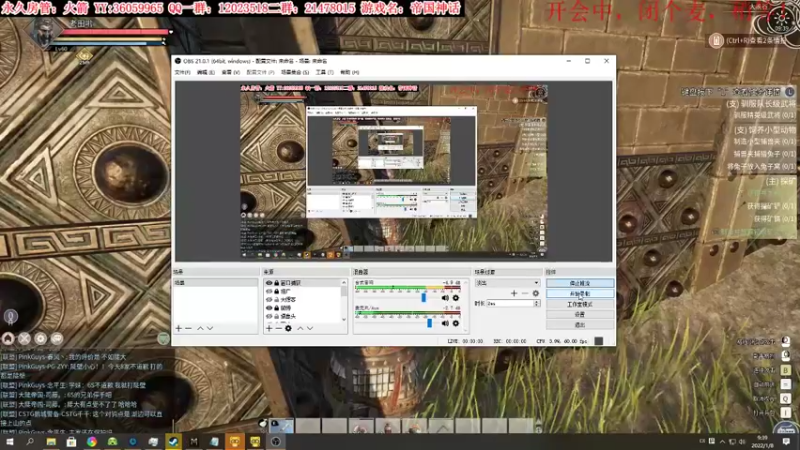Open Microsoft Store from the taskbar
Image resolution: width=800 pixels, height=450 pixels.
click(x=71, y=442)
